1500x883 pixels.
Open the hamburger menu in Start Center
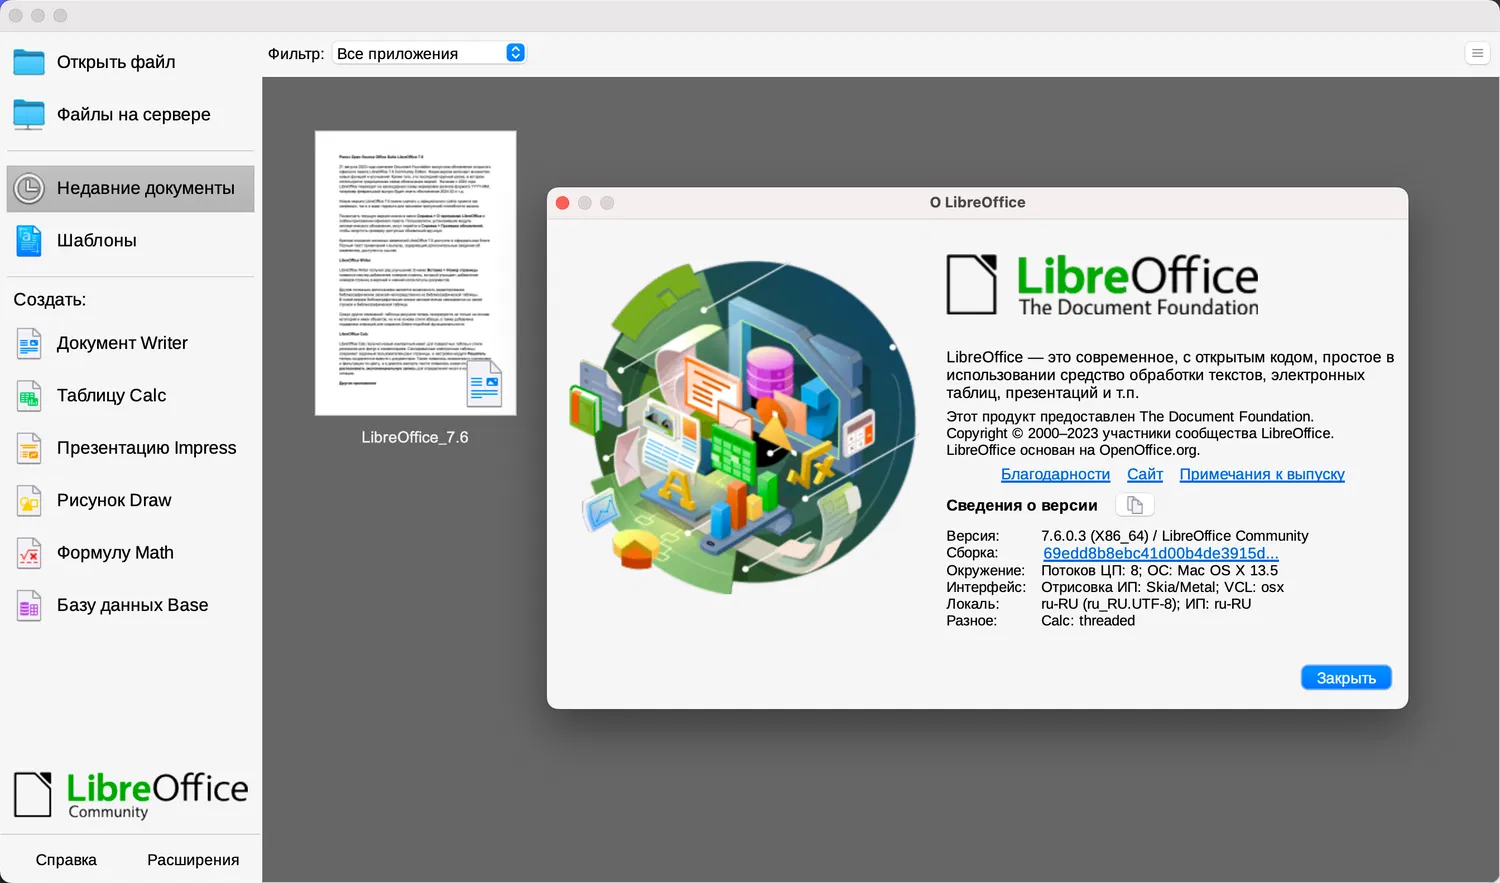tap(1477, 53)
